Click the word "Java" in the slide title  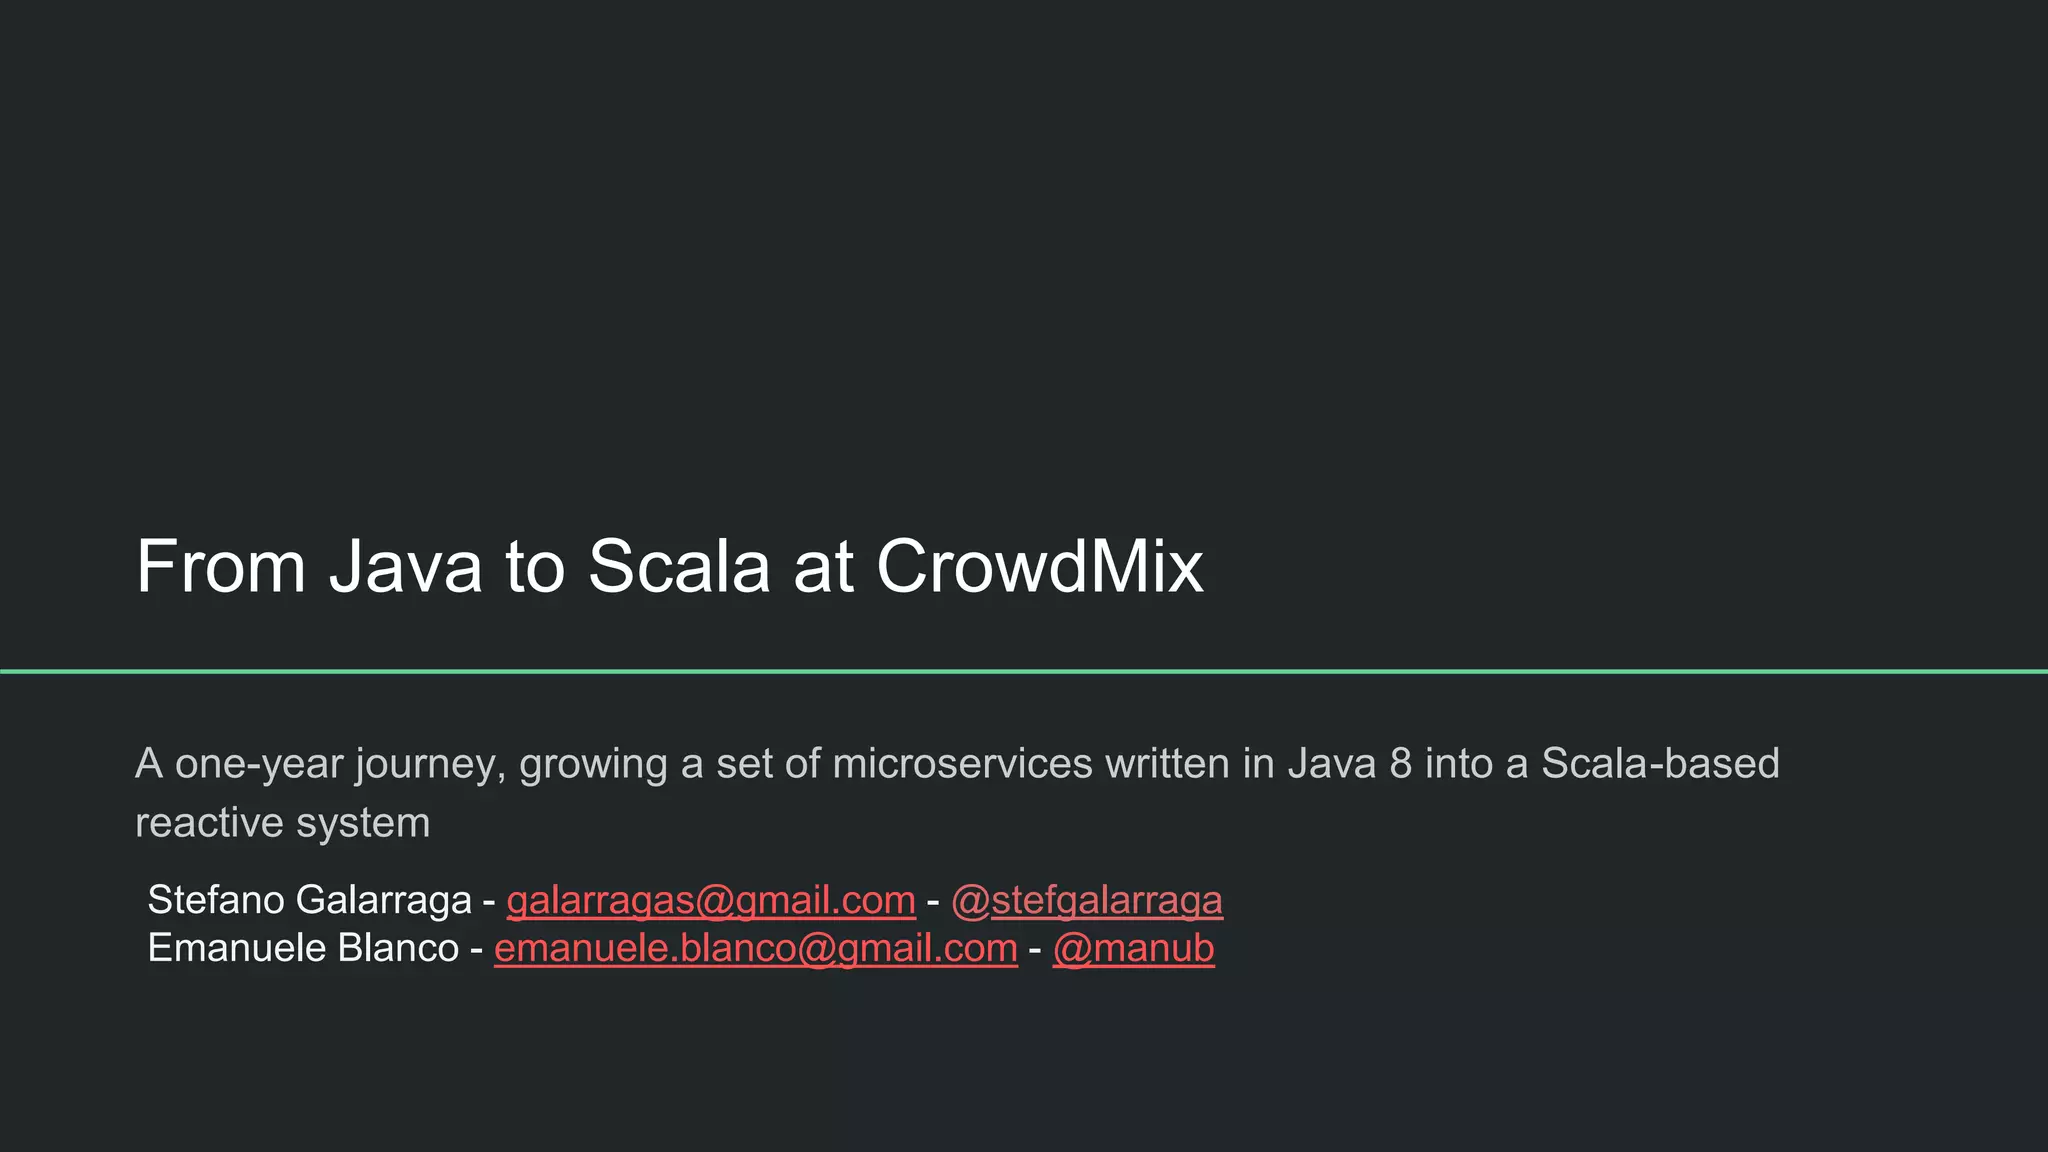pos(406,567)
